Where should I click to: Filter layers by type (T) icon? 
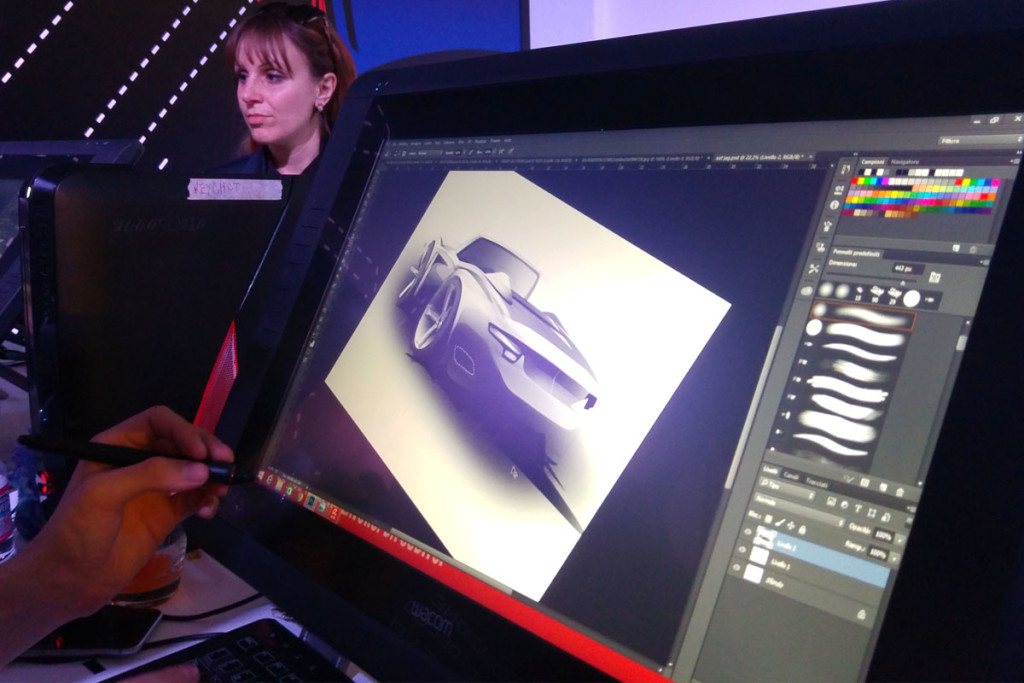pos(857,508)
